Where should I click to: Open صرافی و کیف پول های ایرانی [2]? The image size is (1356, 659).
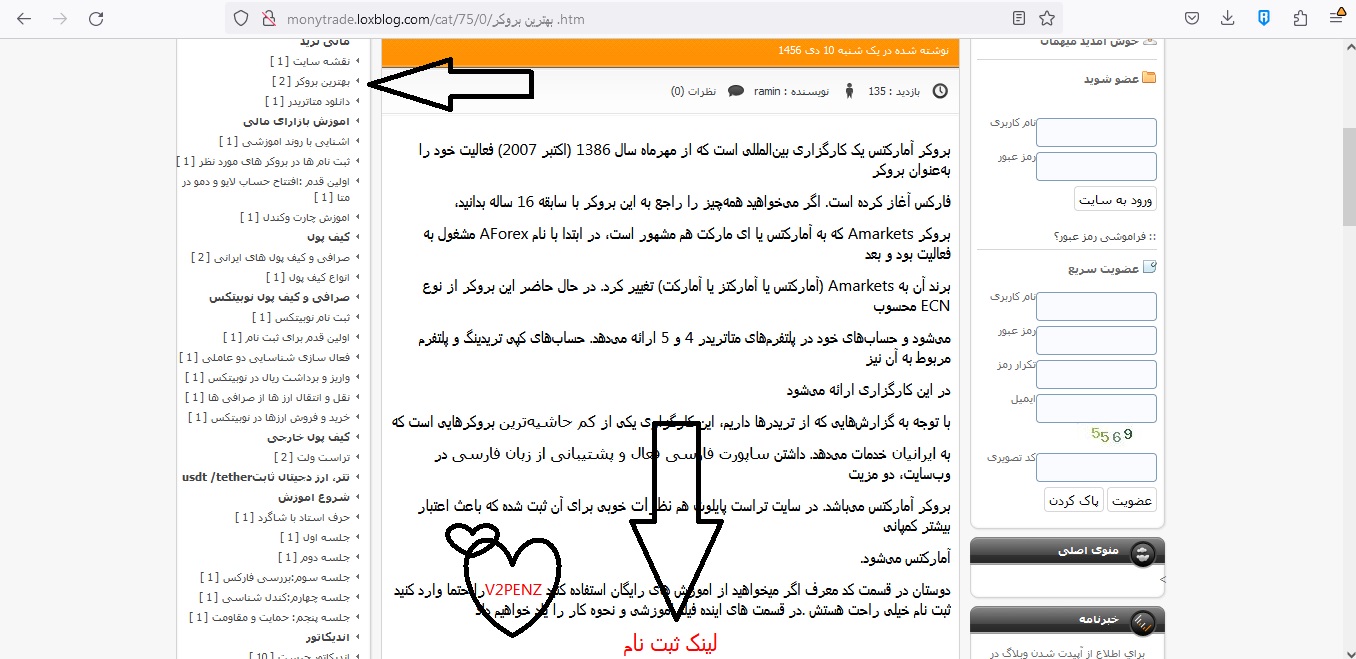point(270,257)
